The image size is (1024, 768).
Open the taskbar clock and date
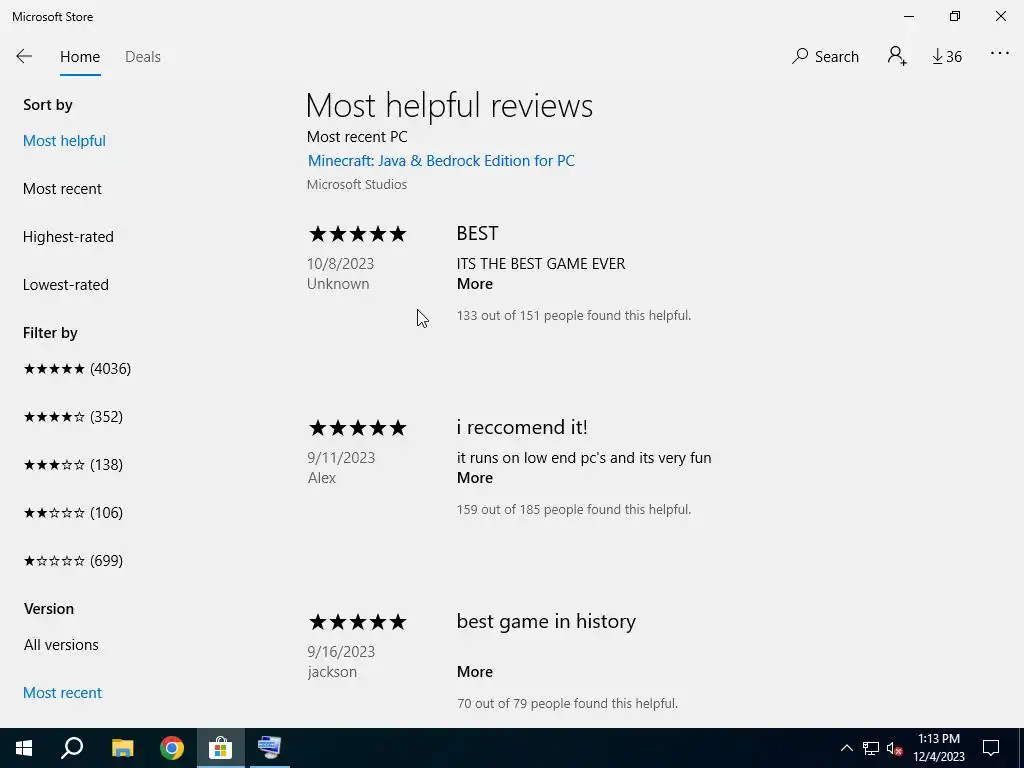click(939, 748)
